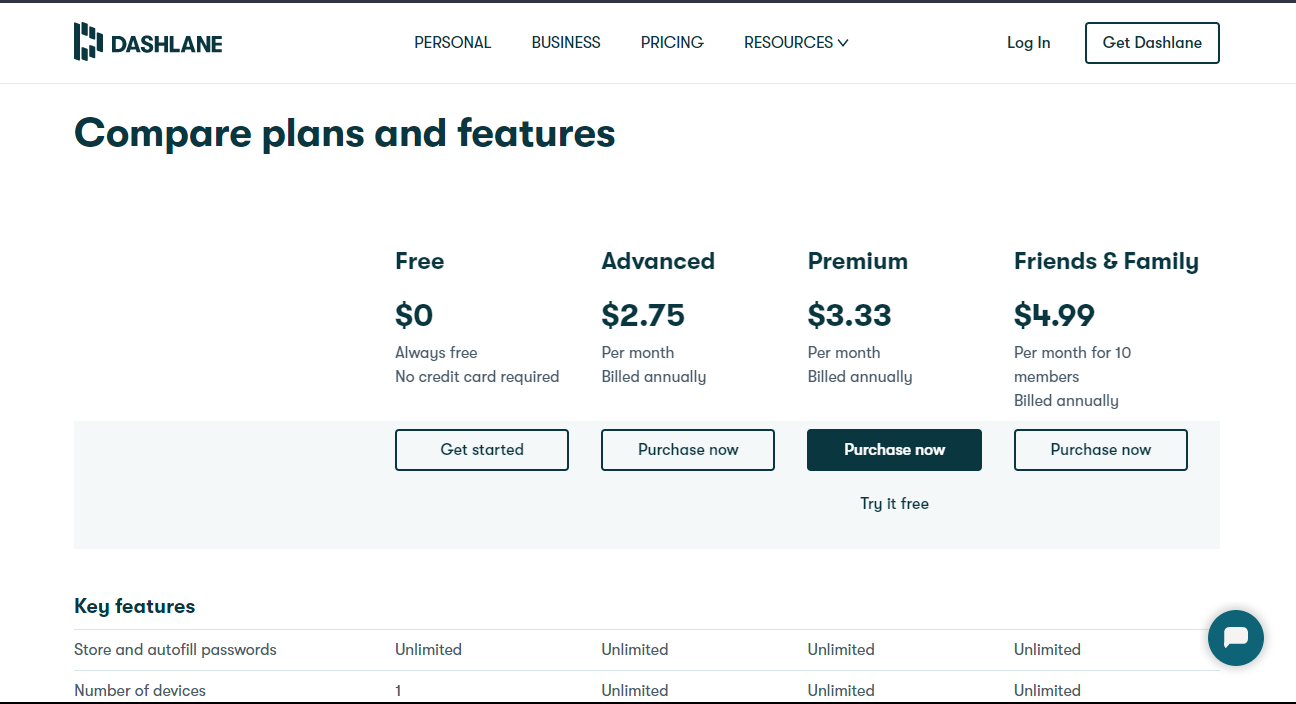Click the Always free text
Image resolution: width=1296 pixels, height=704 pixels.
click(436, 353)
